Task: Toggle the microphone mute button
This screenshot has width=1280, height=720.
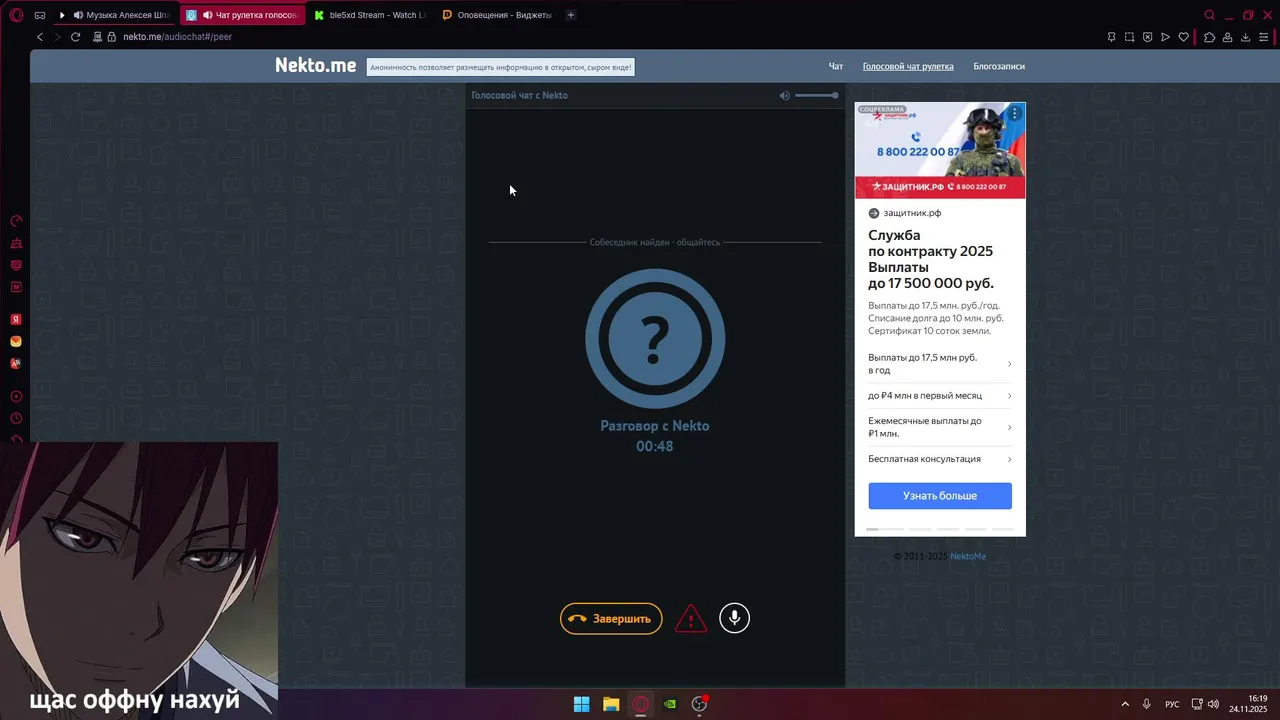Action: tap(734, 618)
